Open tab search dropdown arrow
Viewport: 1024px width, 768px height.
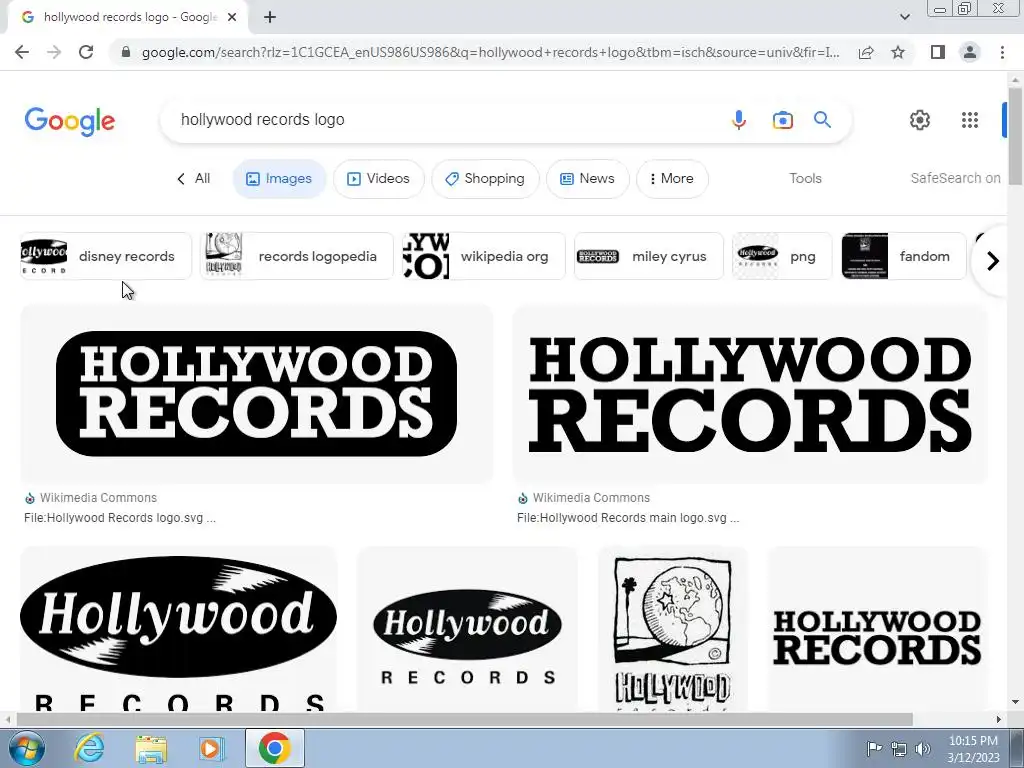904,17
